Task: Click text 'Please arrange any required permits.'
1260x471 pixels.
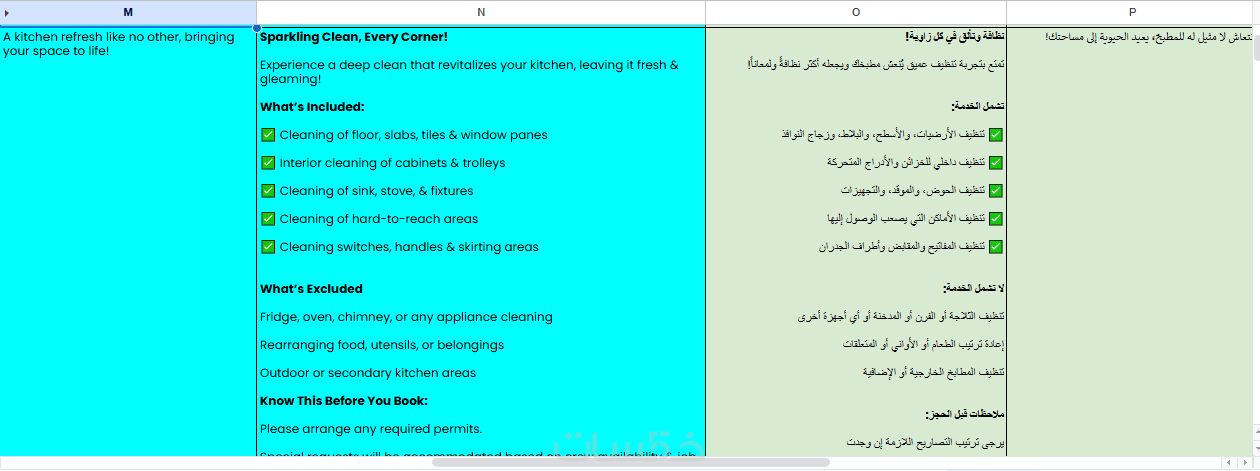Action: pos(371,429)
